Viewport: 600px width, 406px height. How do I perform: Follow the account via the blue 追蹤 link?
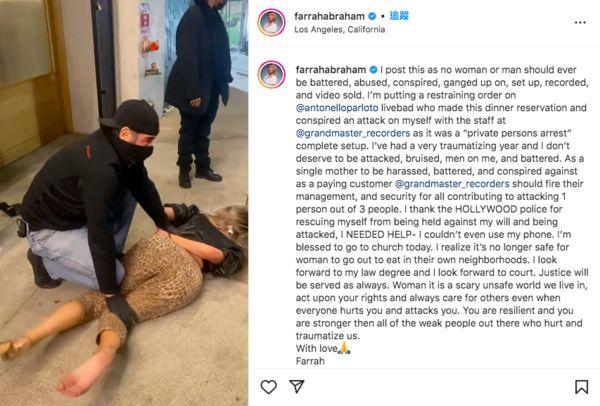pos(399,16)
